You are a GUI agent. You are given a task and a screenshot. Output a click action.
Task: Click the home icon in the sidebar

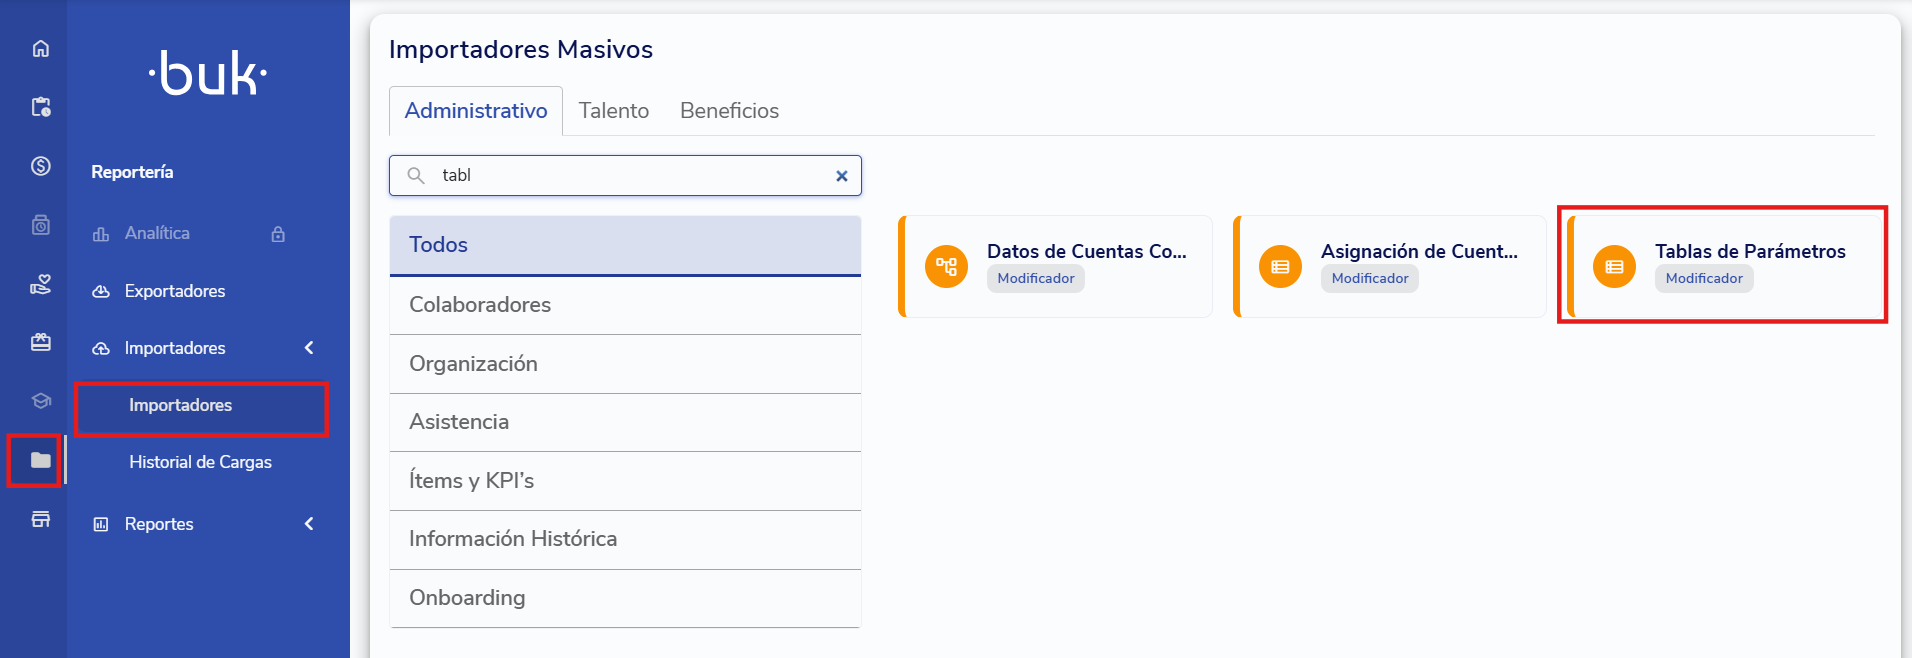tap(41, 49)
